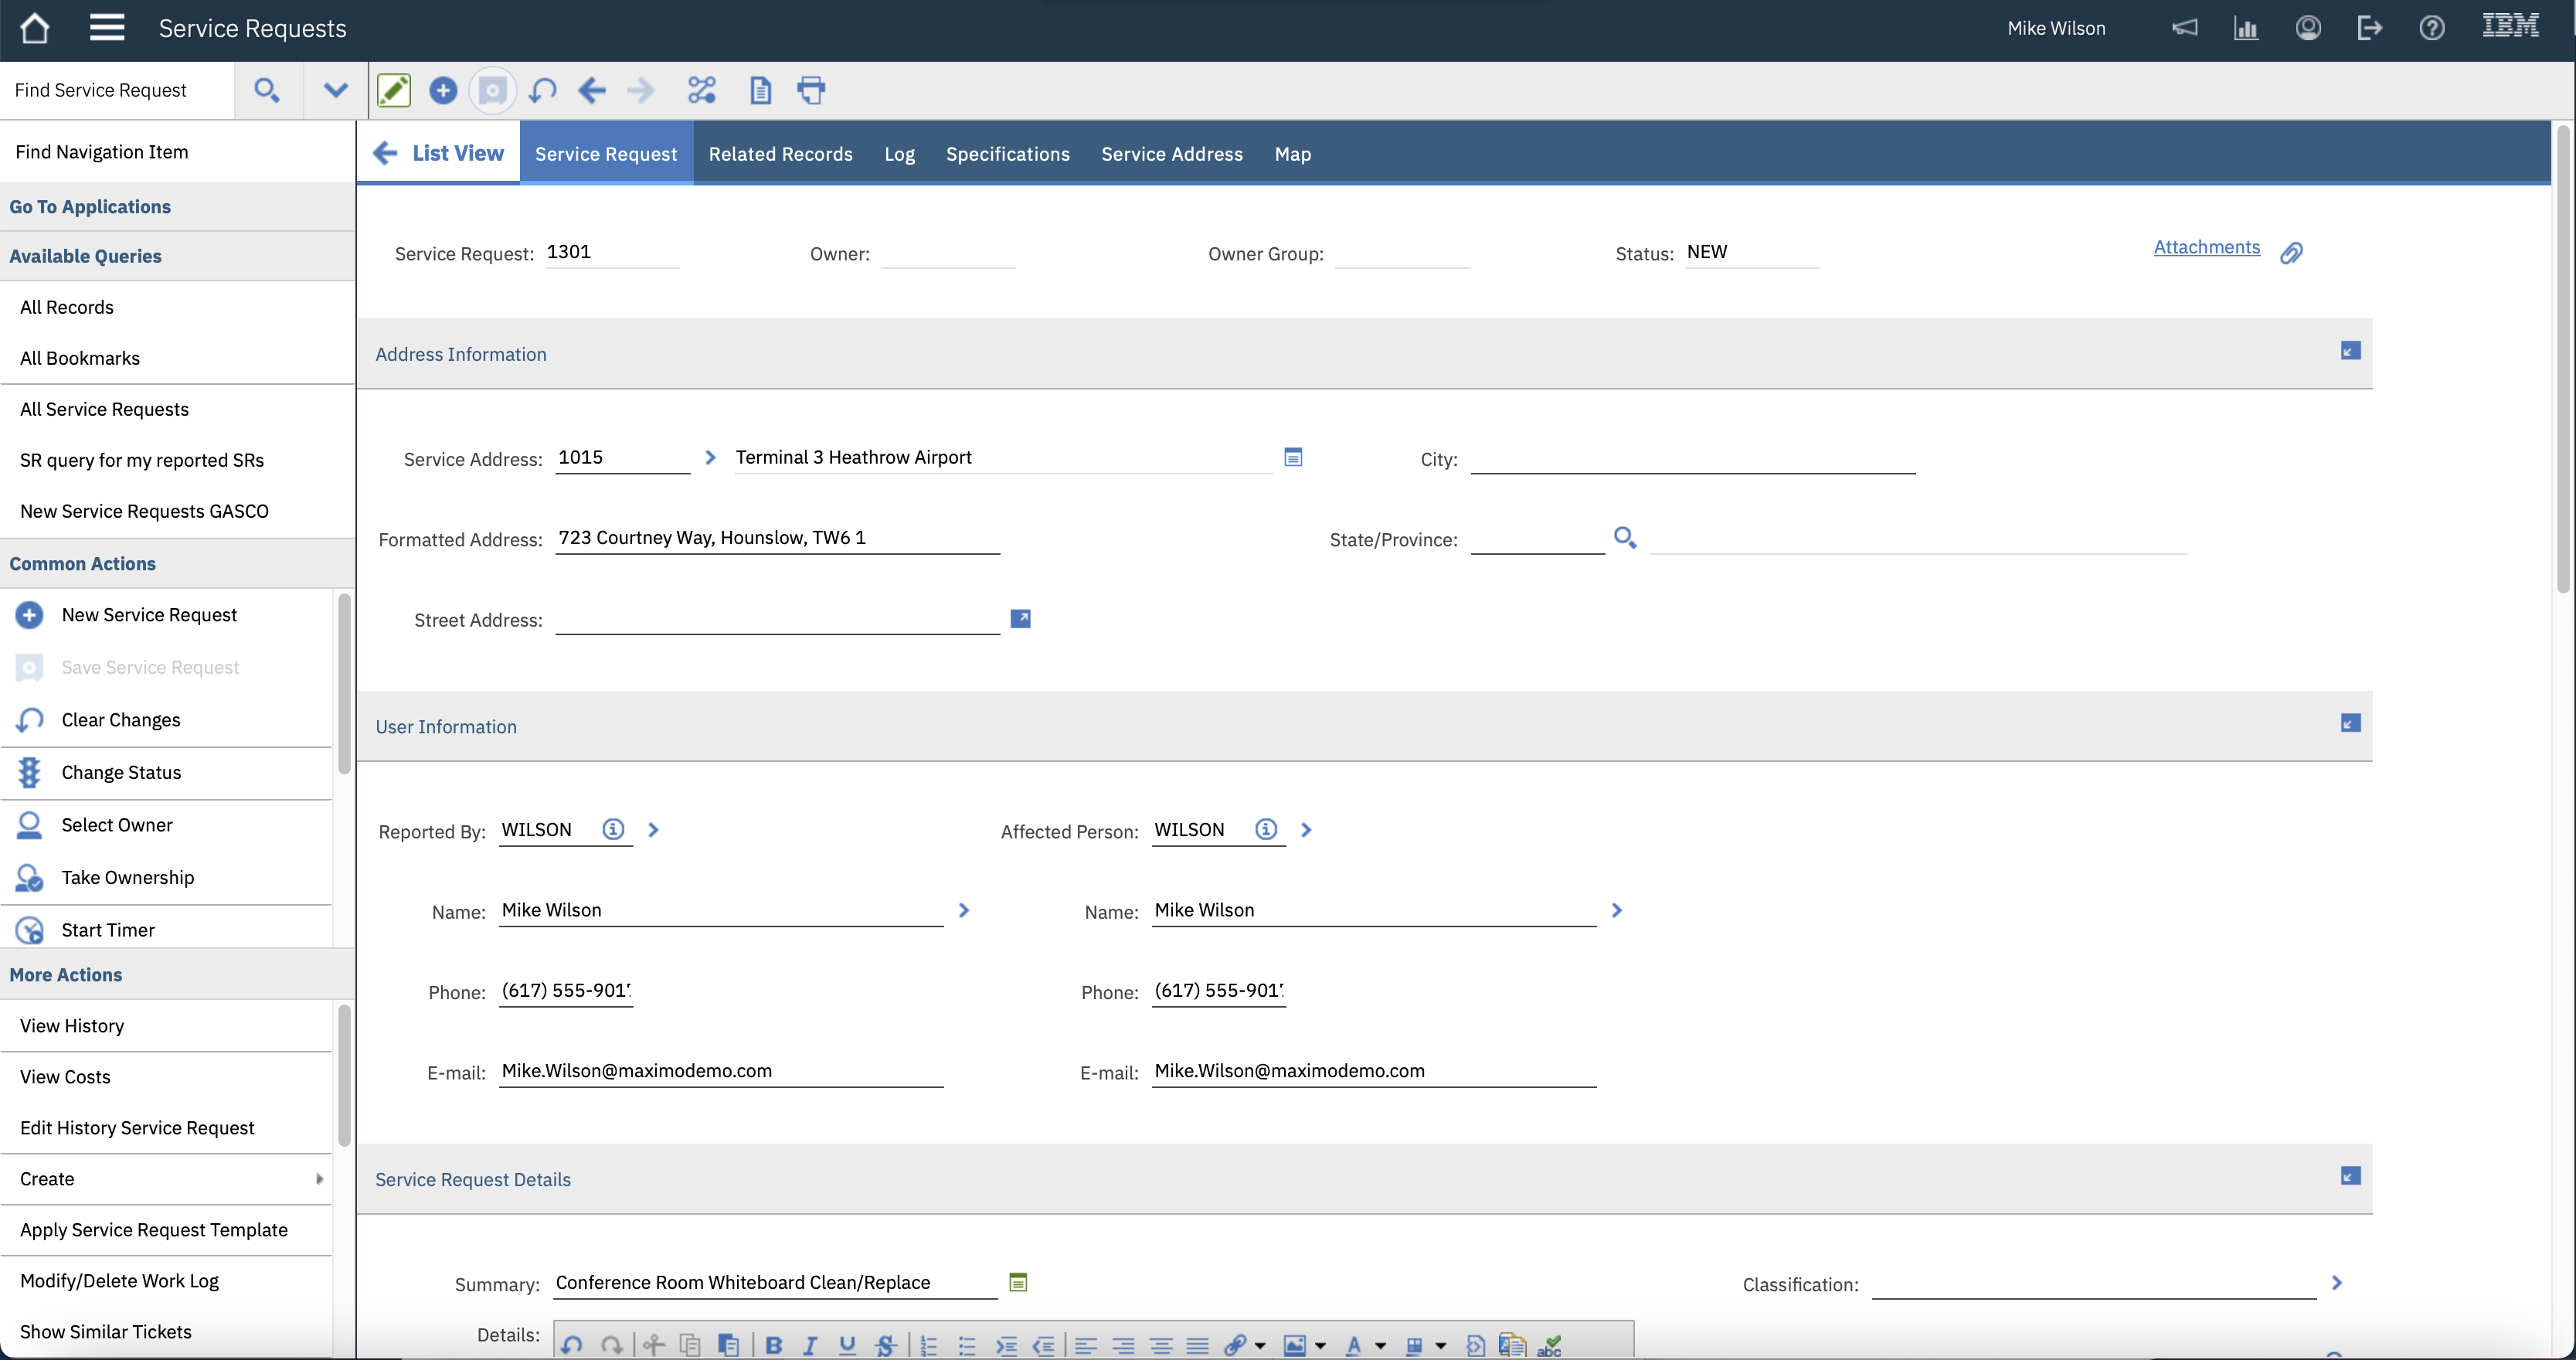2576x1360 pixels.
Task: Open the Find Service Request dropdown chevron
Action: pos(335,90)
